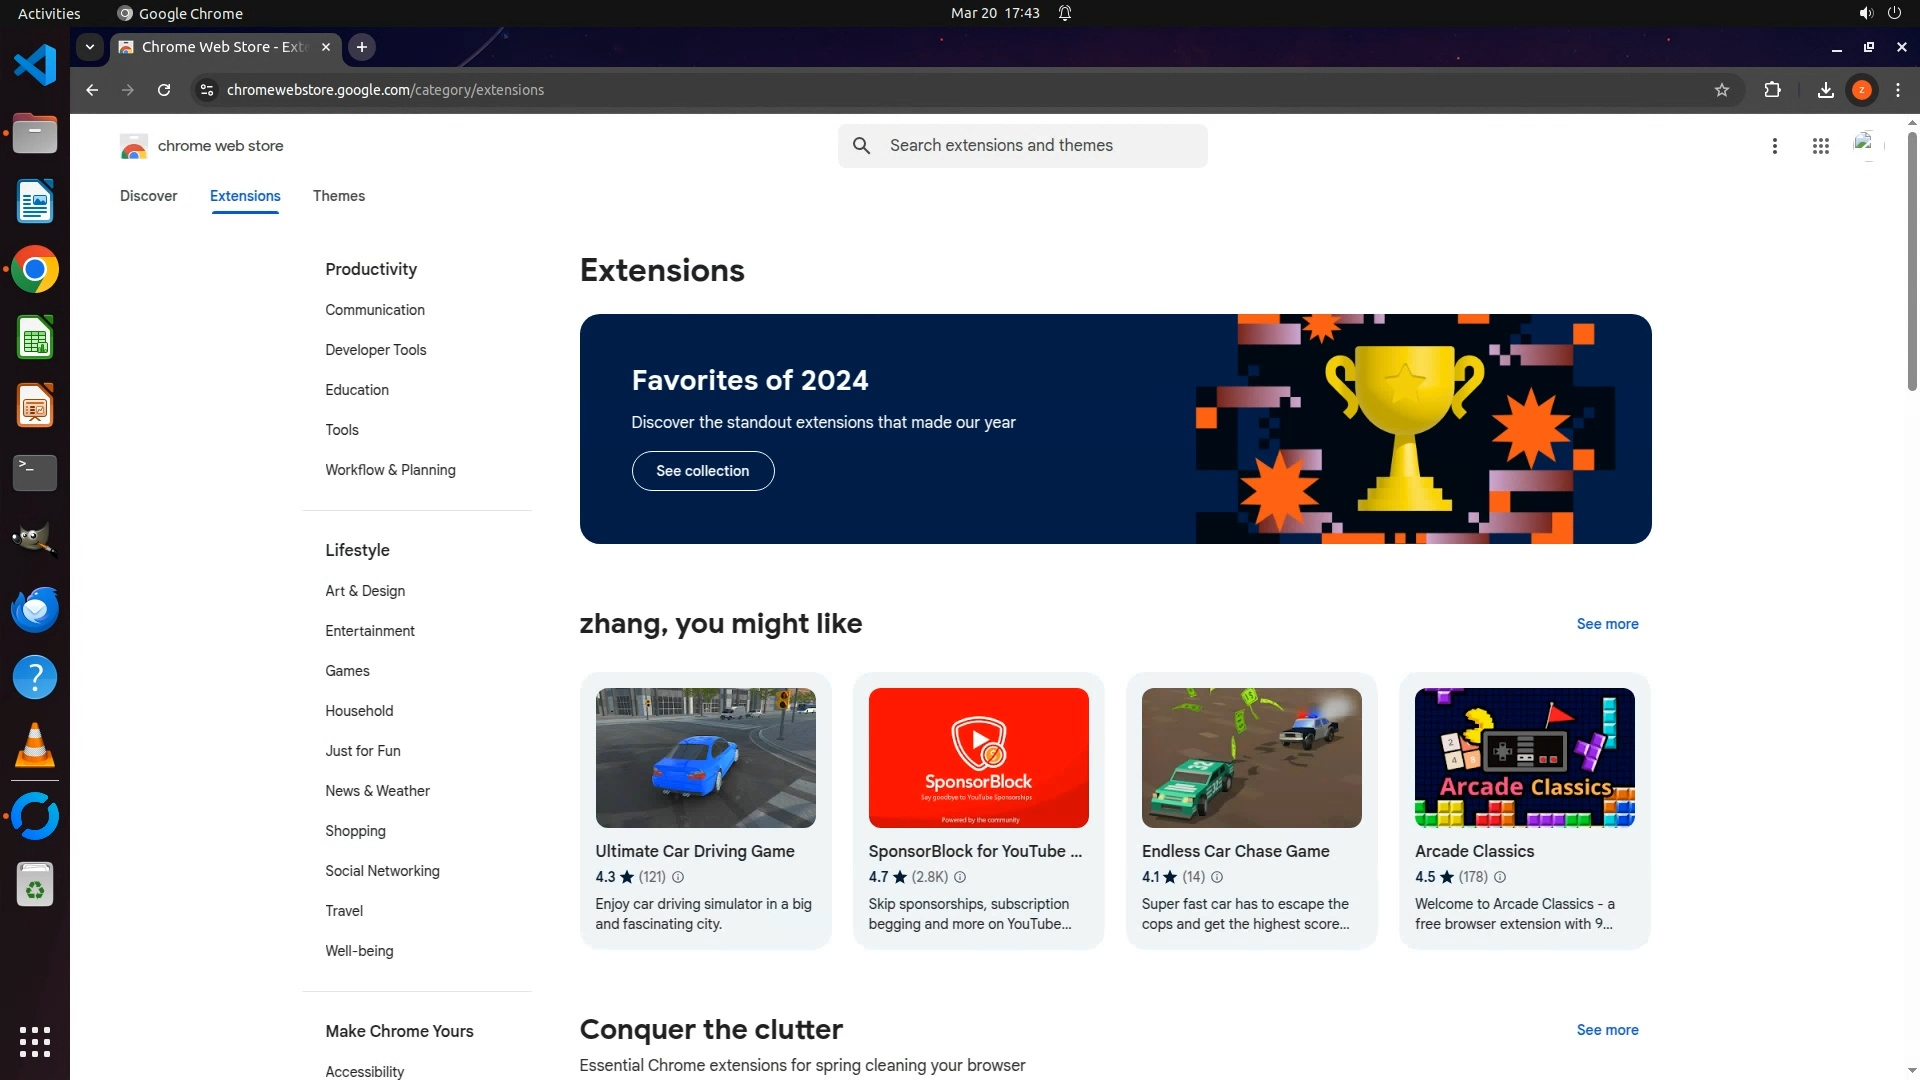Switch to the Themes tab

point(338,196)
